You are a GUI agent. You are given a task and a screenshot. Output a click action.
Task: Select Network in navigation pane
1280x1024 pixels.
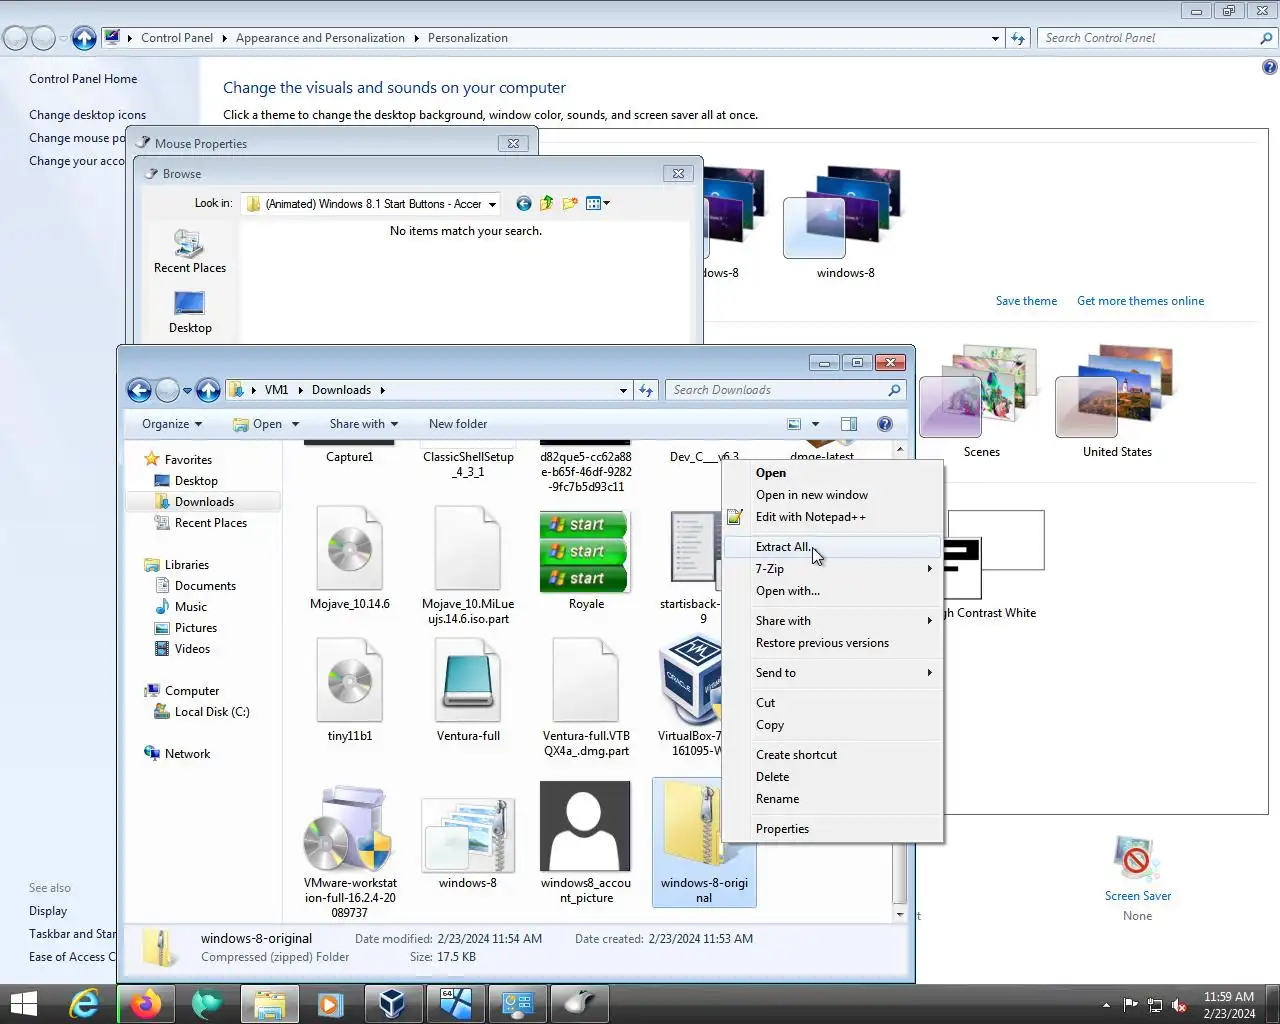point(187,754)
